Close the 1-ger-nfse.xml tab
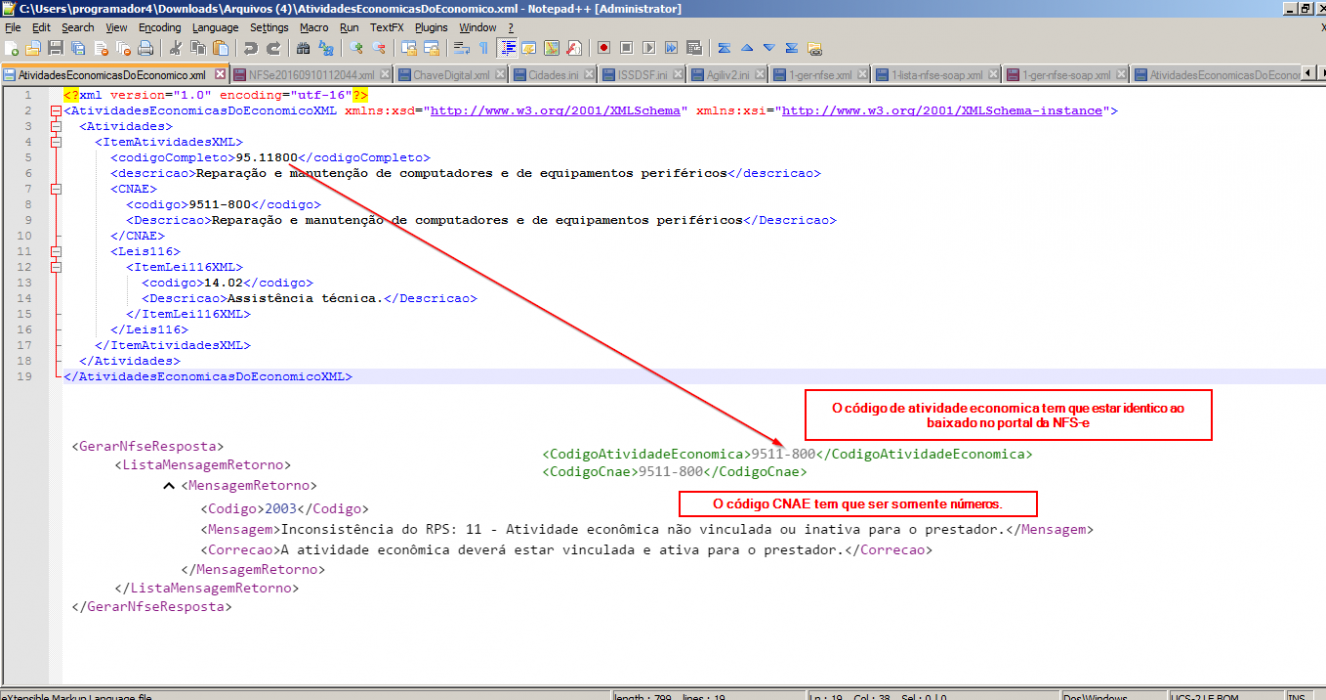This screenshot has width=1326, height=700. point(863,75)
